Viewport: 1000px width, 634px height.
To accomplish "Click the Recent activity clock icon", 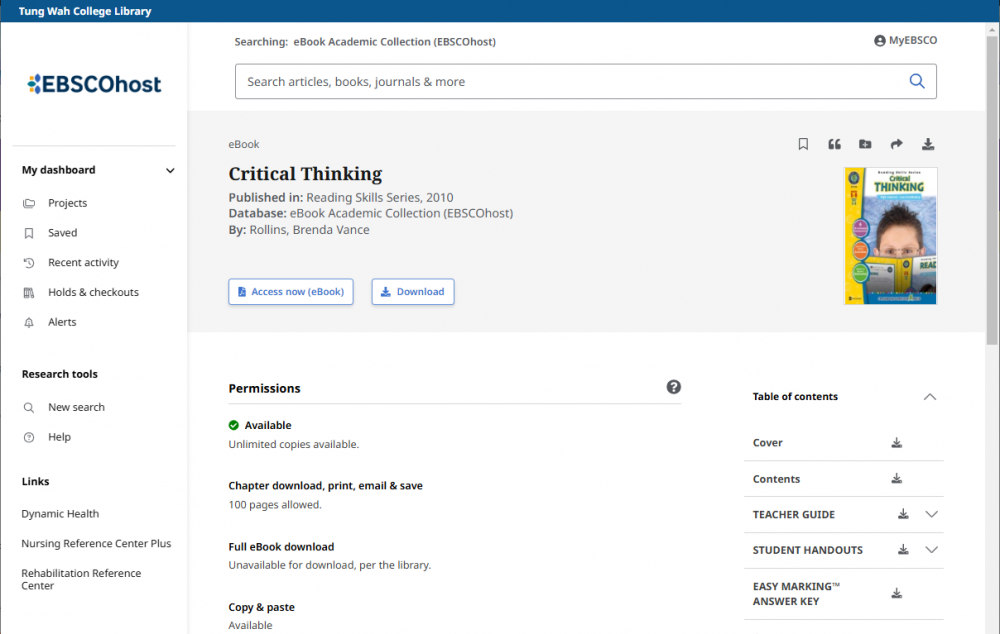I will 29,263.
